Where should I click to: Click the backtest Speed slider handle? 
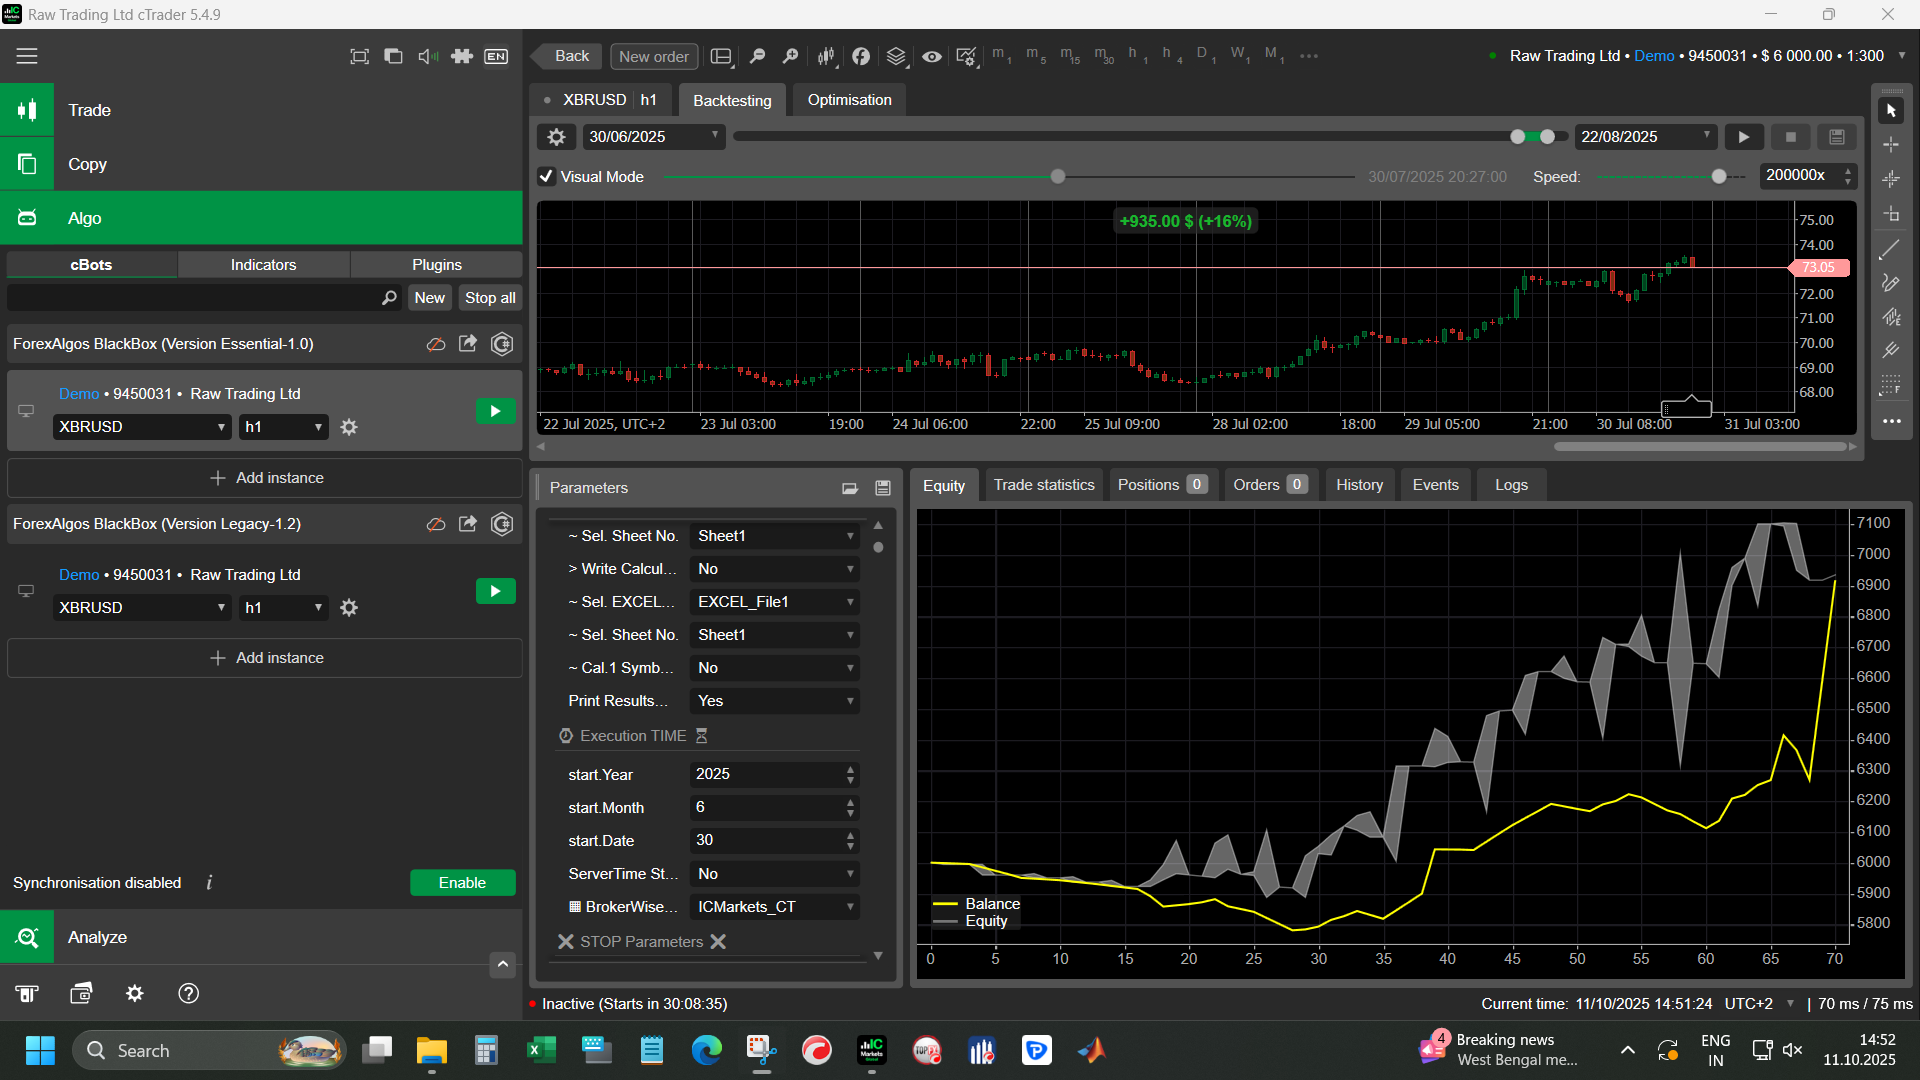coord(1719,177)
